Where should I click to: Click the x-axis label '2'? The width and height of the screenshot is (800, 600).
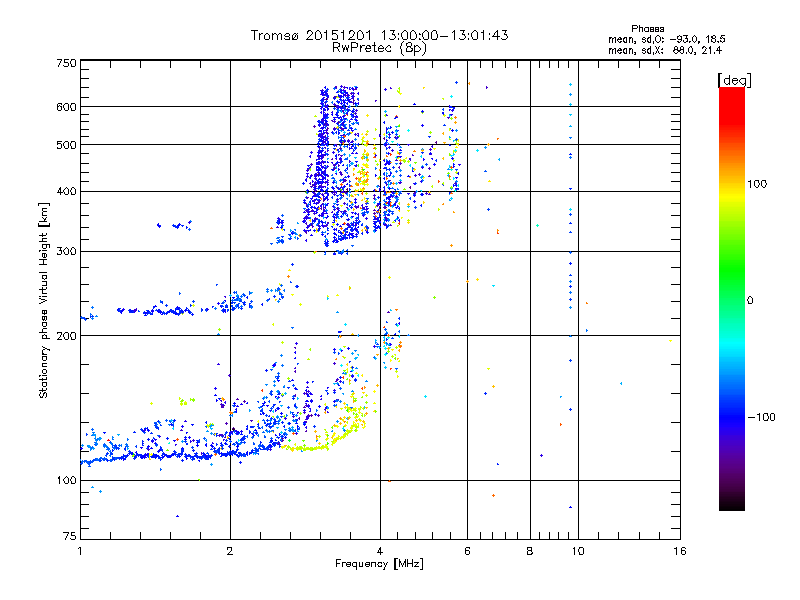pos(230,551)
